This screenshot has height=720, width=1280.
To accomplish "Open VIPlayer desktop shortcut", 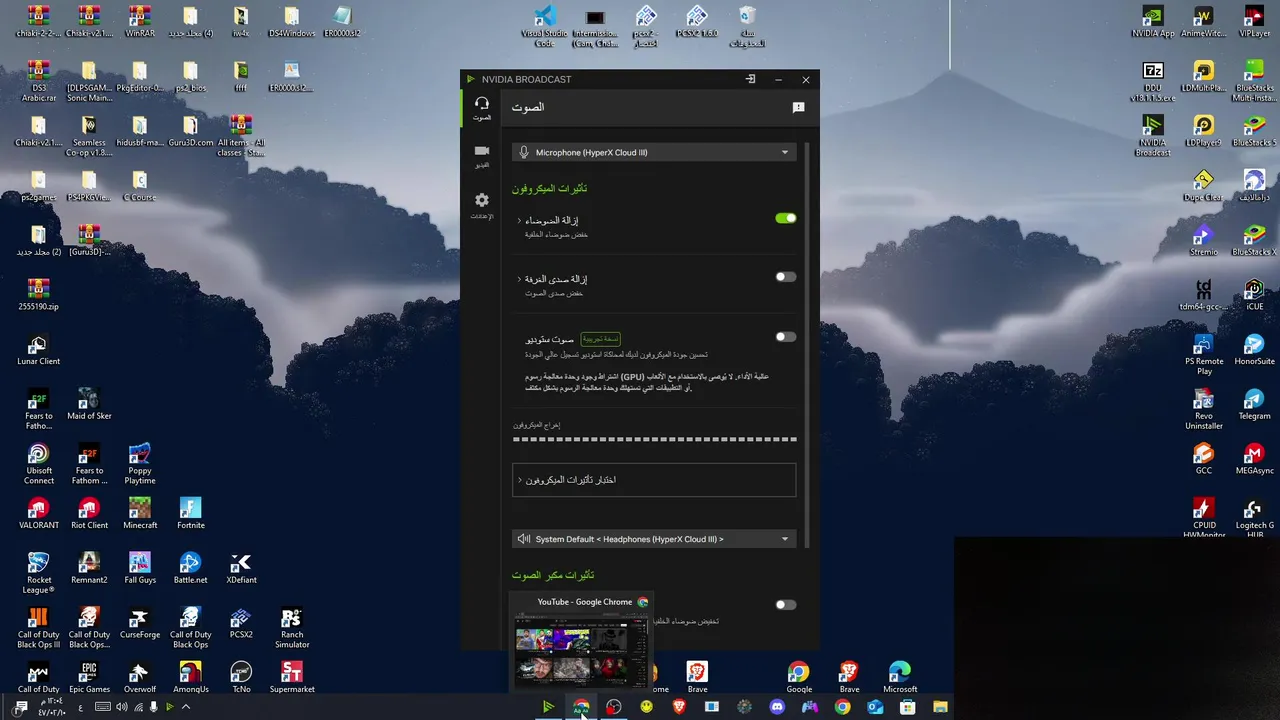I will click(x=1254, y=22).
